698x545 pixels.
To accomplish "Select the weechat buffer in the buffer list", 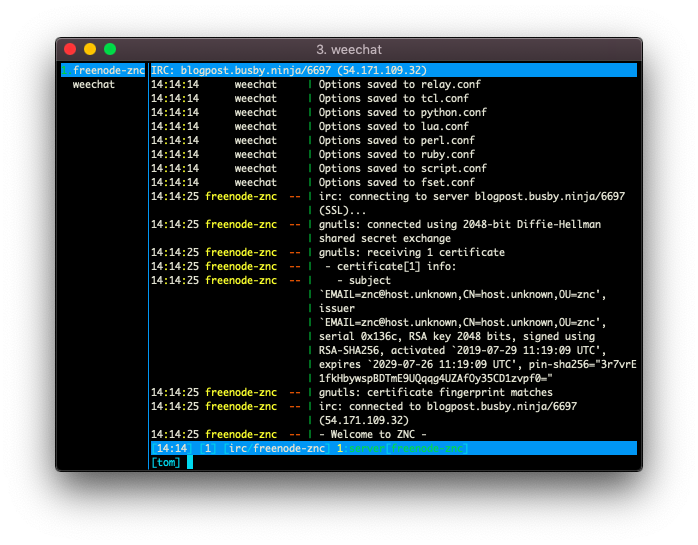I will (93, 85).
